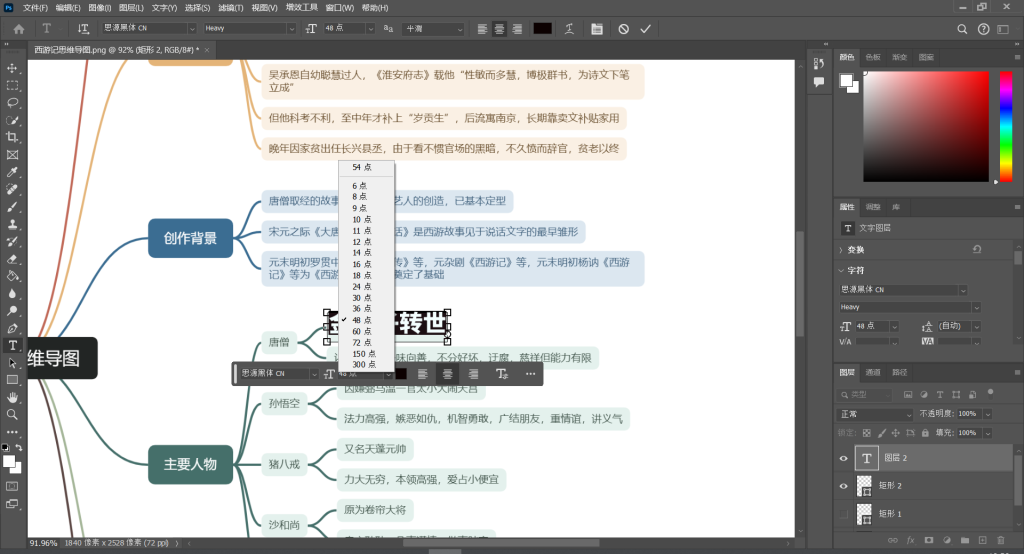Image resolution: width=1024 pixels, height=554 pixels.
Task: Open 图层(L) menu
Action: point(131,8)
